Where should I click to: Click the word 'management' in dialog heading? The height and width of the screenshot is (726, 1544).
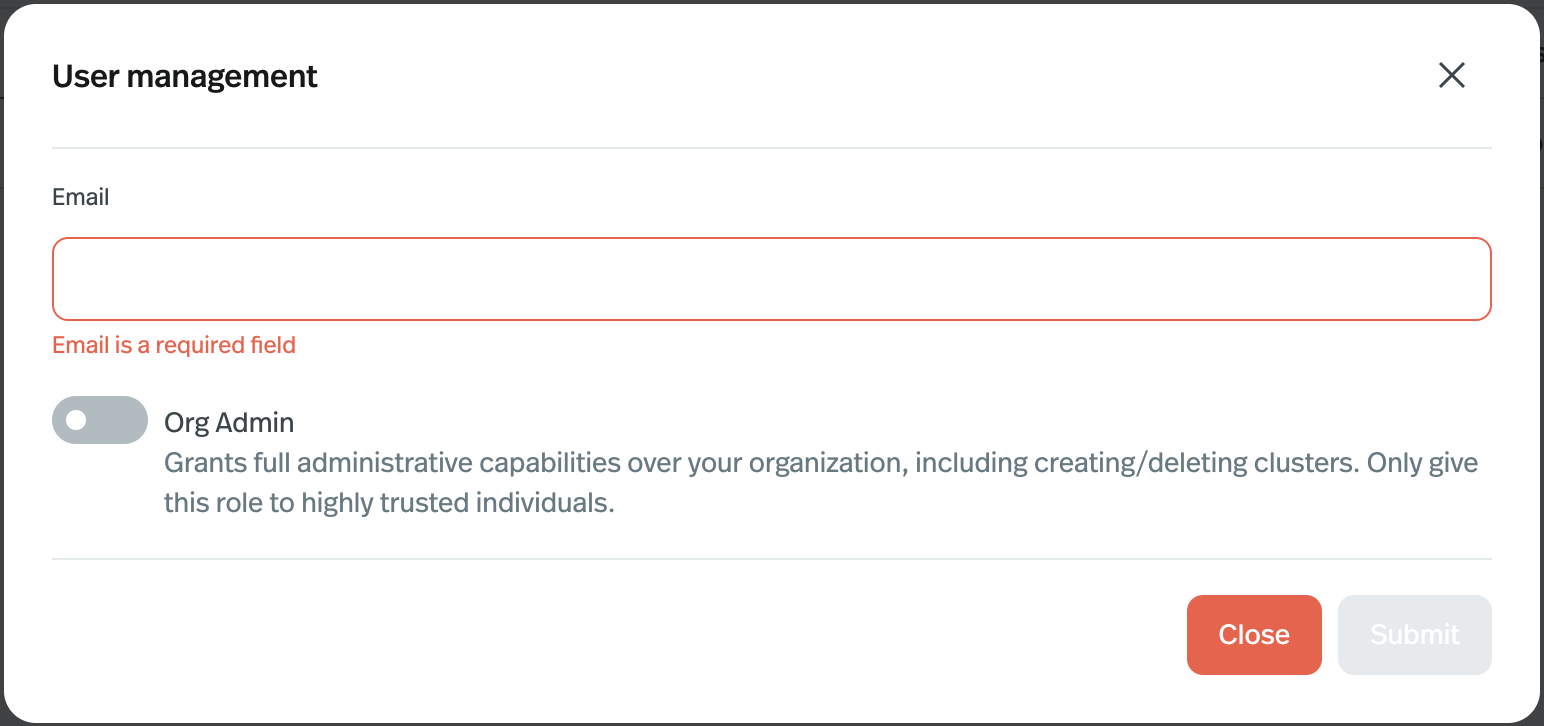pyautogui.click(x=223, y=77)
